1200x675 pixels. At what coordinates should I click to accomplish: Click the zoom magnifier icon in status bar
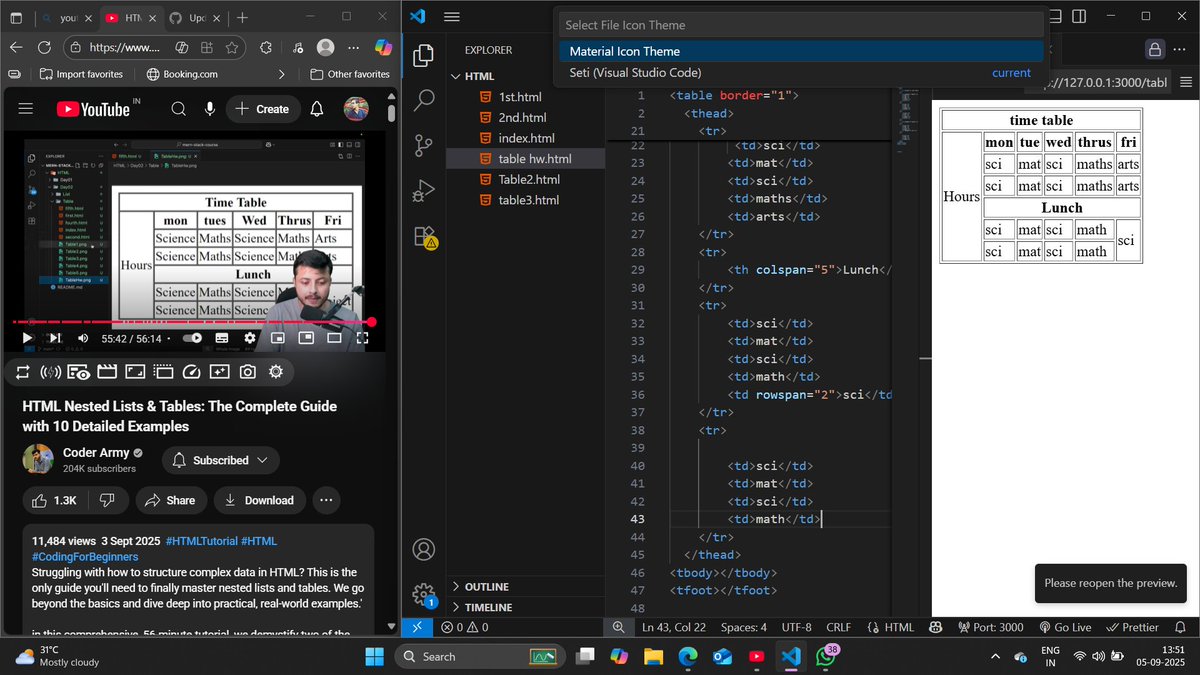click(618, 627)
